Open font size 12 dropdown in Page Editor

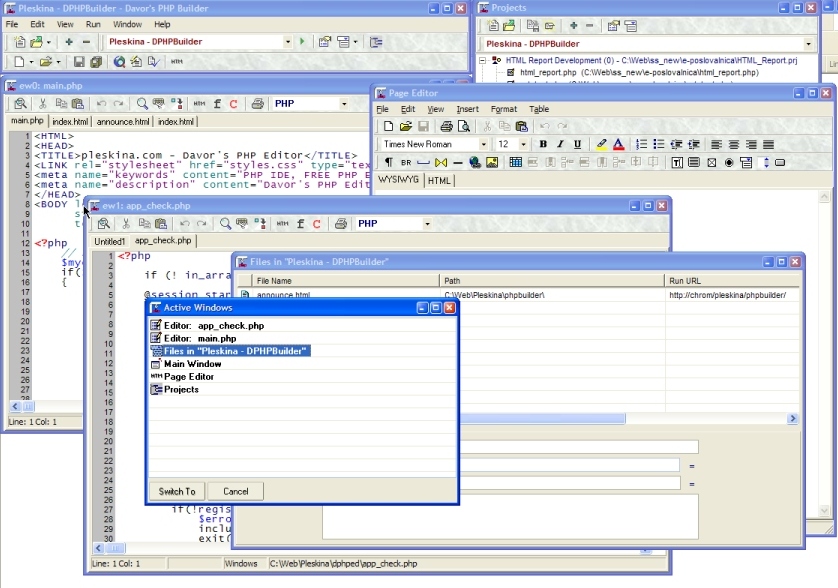pyautogui.click(x=523, y=144)
